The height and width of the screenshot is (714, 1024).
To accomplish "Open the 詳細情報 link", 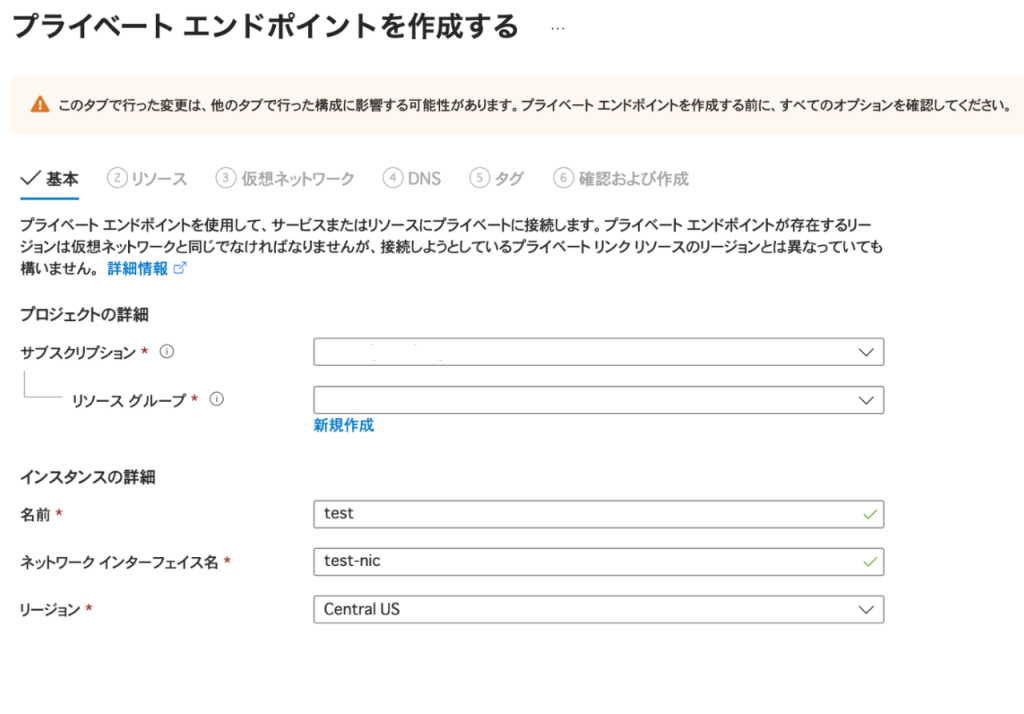I will (137, 269).
